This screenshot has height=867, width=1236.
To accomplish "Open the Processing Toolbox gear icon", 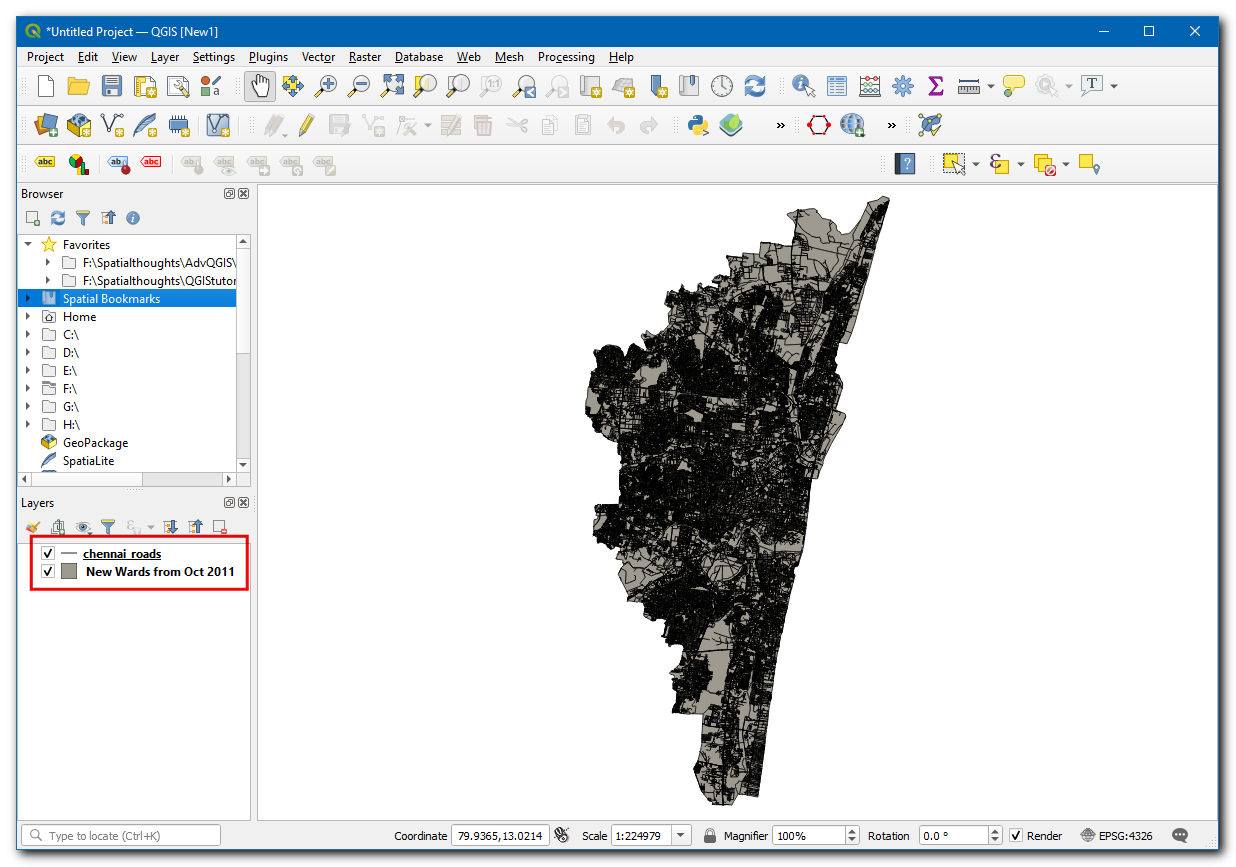I will tap(903, 86).
